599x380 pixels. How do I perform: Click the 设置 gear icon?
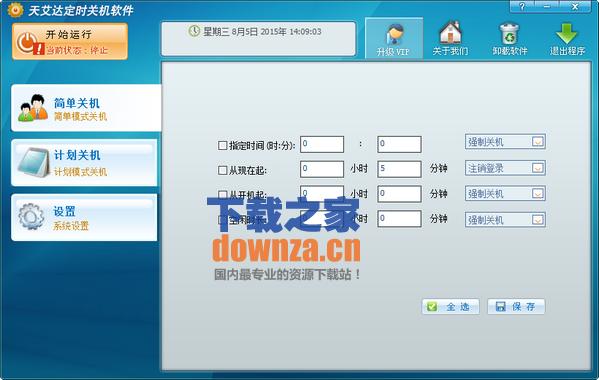pyautogui.click(x=31, y=217)
